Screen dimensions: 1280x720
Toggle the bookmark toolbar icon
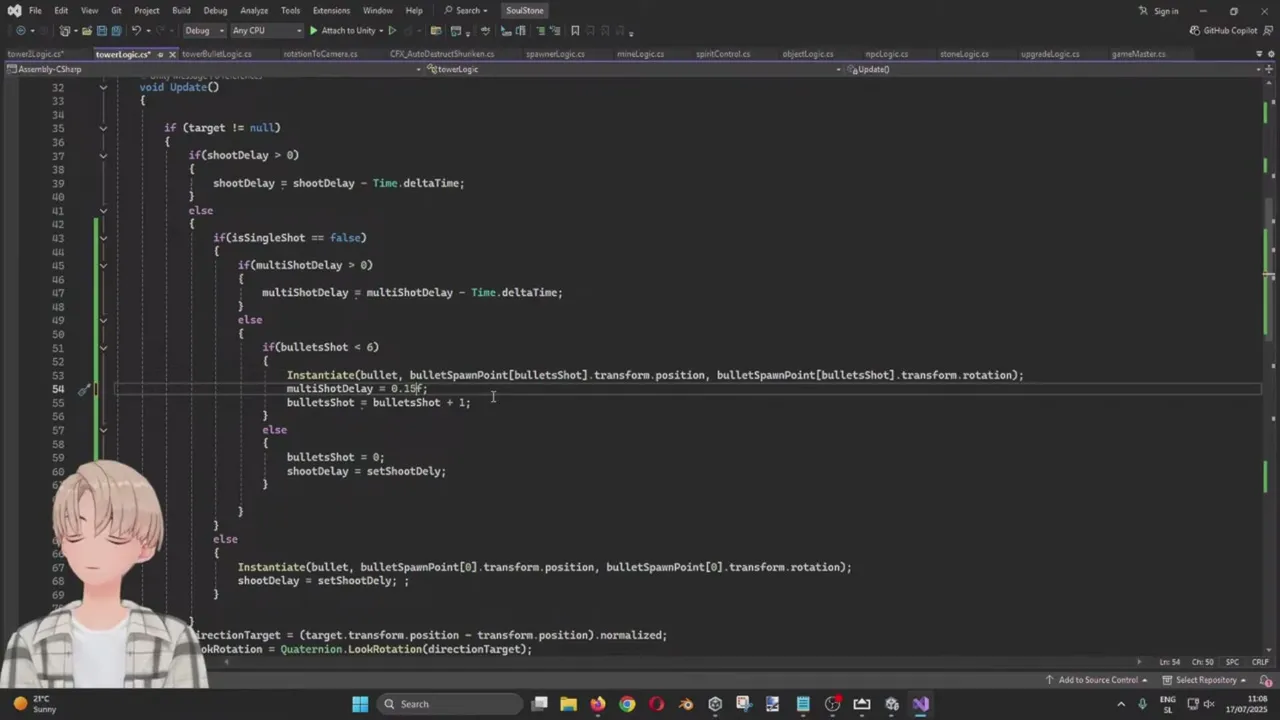pos(575,31)
